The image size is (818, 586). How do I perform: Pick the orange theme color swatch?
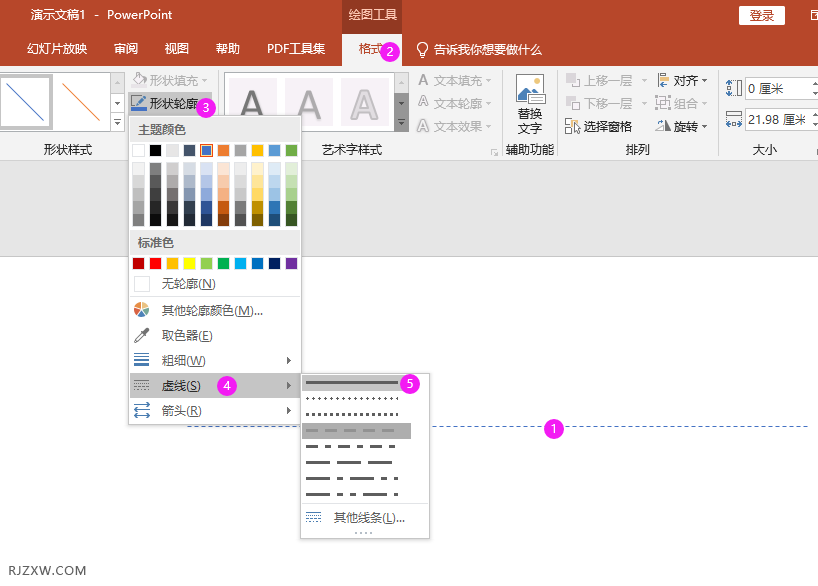click(223, 151)
